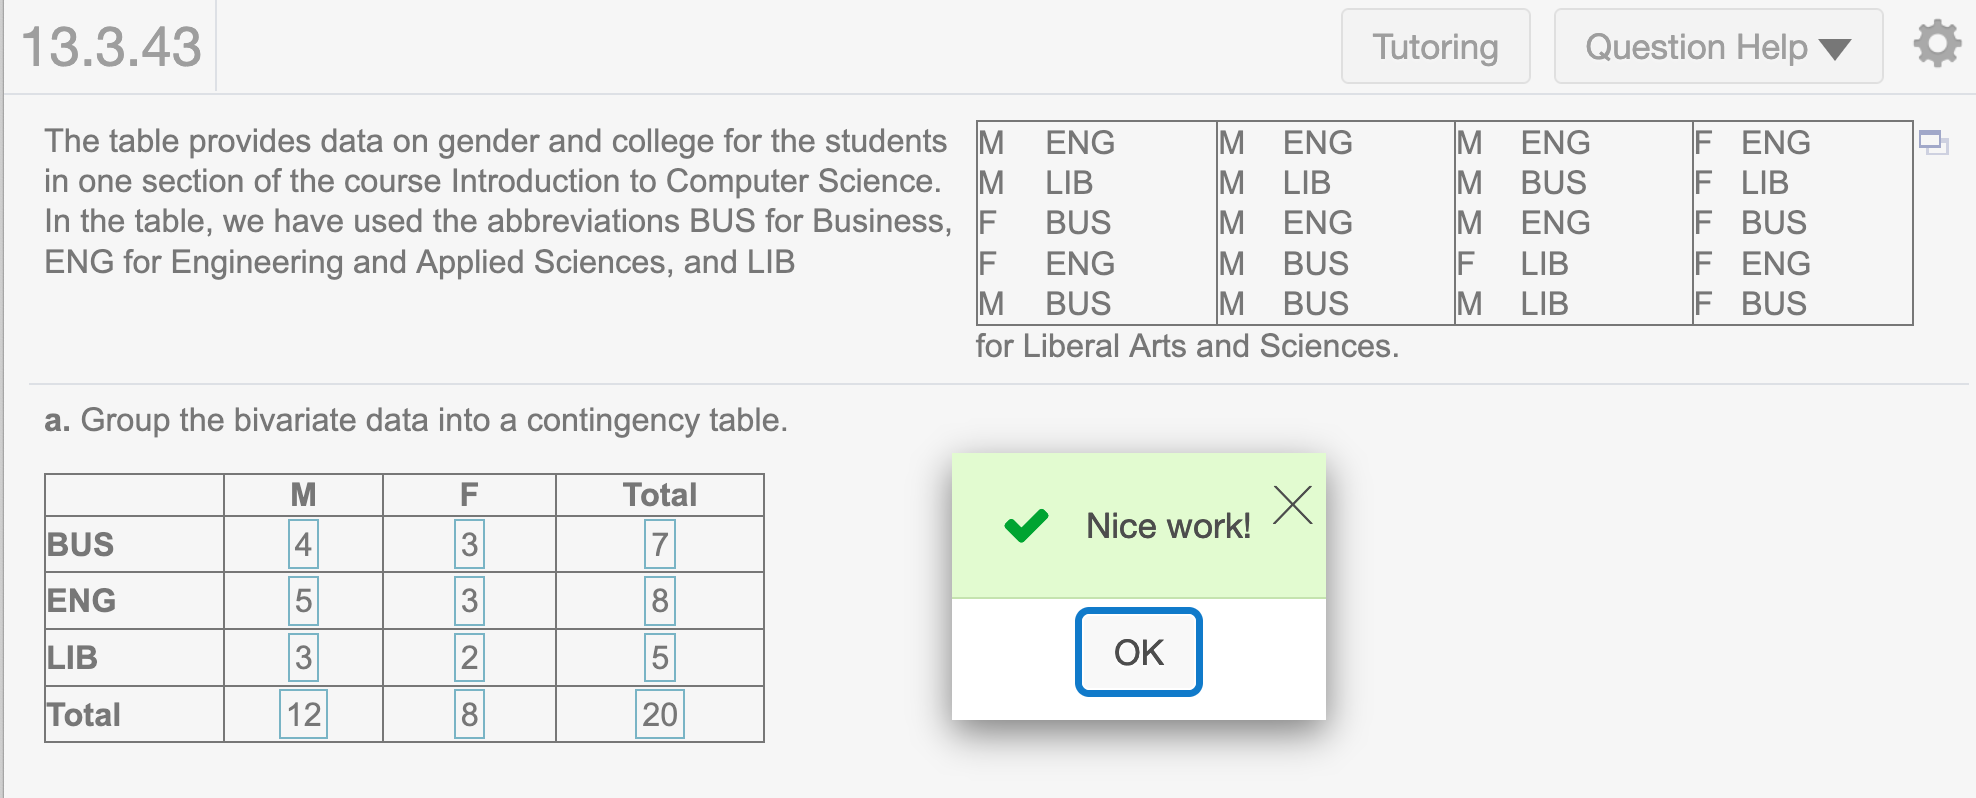Click the BUS row F count field
Screen dimensions: 1976x798
click(x=469, y=545)
